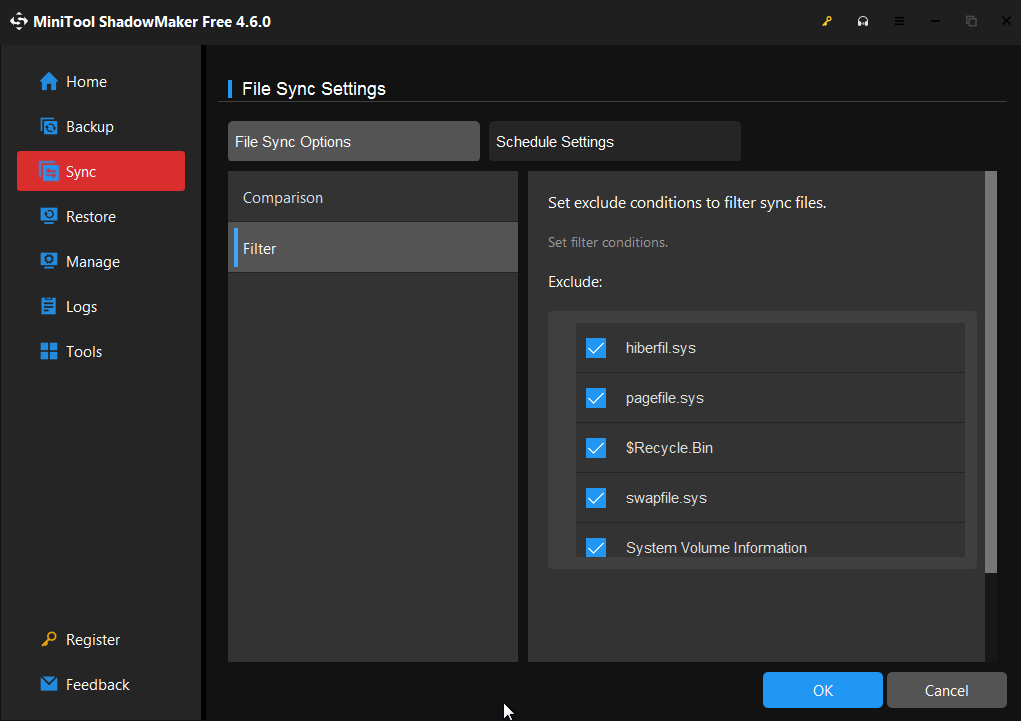This screenshot has height=721, width=1021.
Task: Click the Tools grid icon
Action: coord(49,351)
